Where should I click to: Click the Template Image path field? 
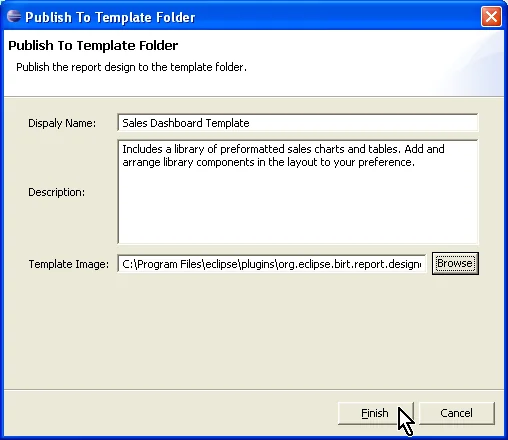click(x=272, y=264)
